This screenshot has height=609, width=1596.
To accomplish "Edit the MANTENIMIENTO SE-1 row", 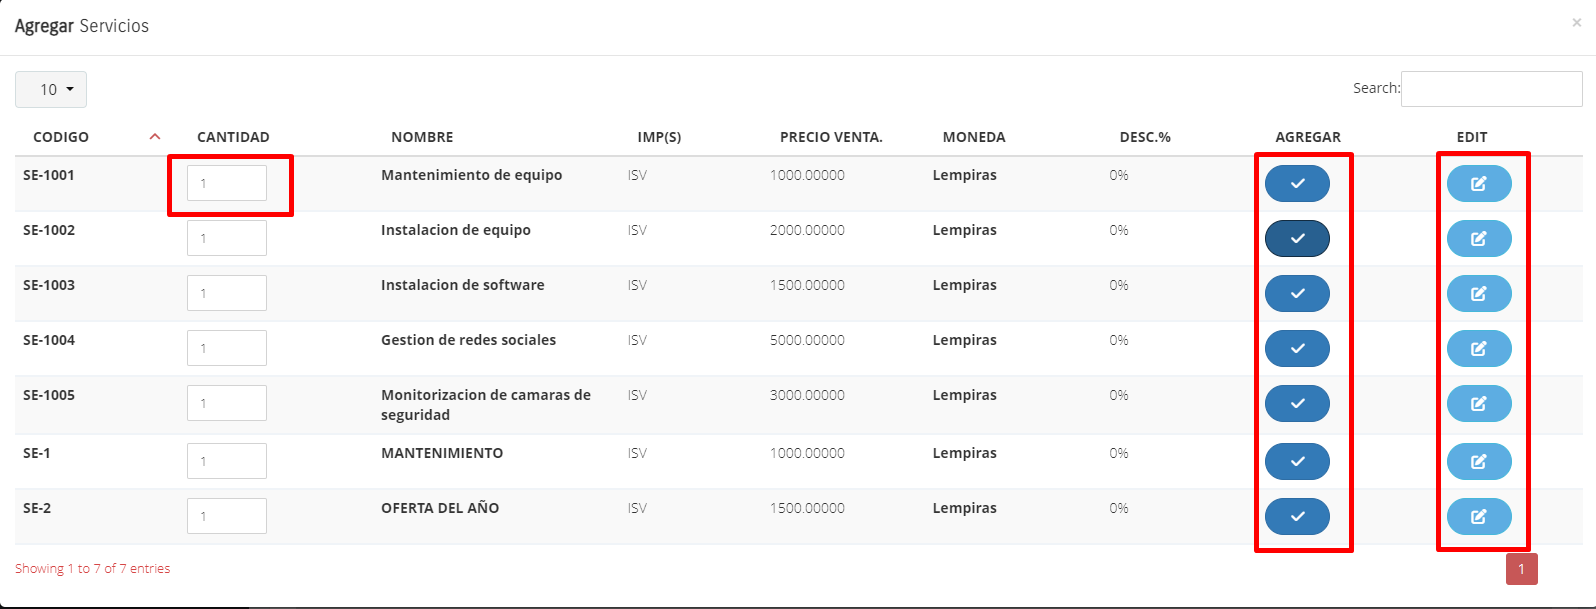I will (1479, 462).
